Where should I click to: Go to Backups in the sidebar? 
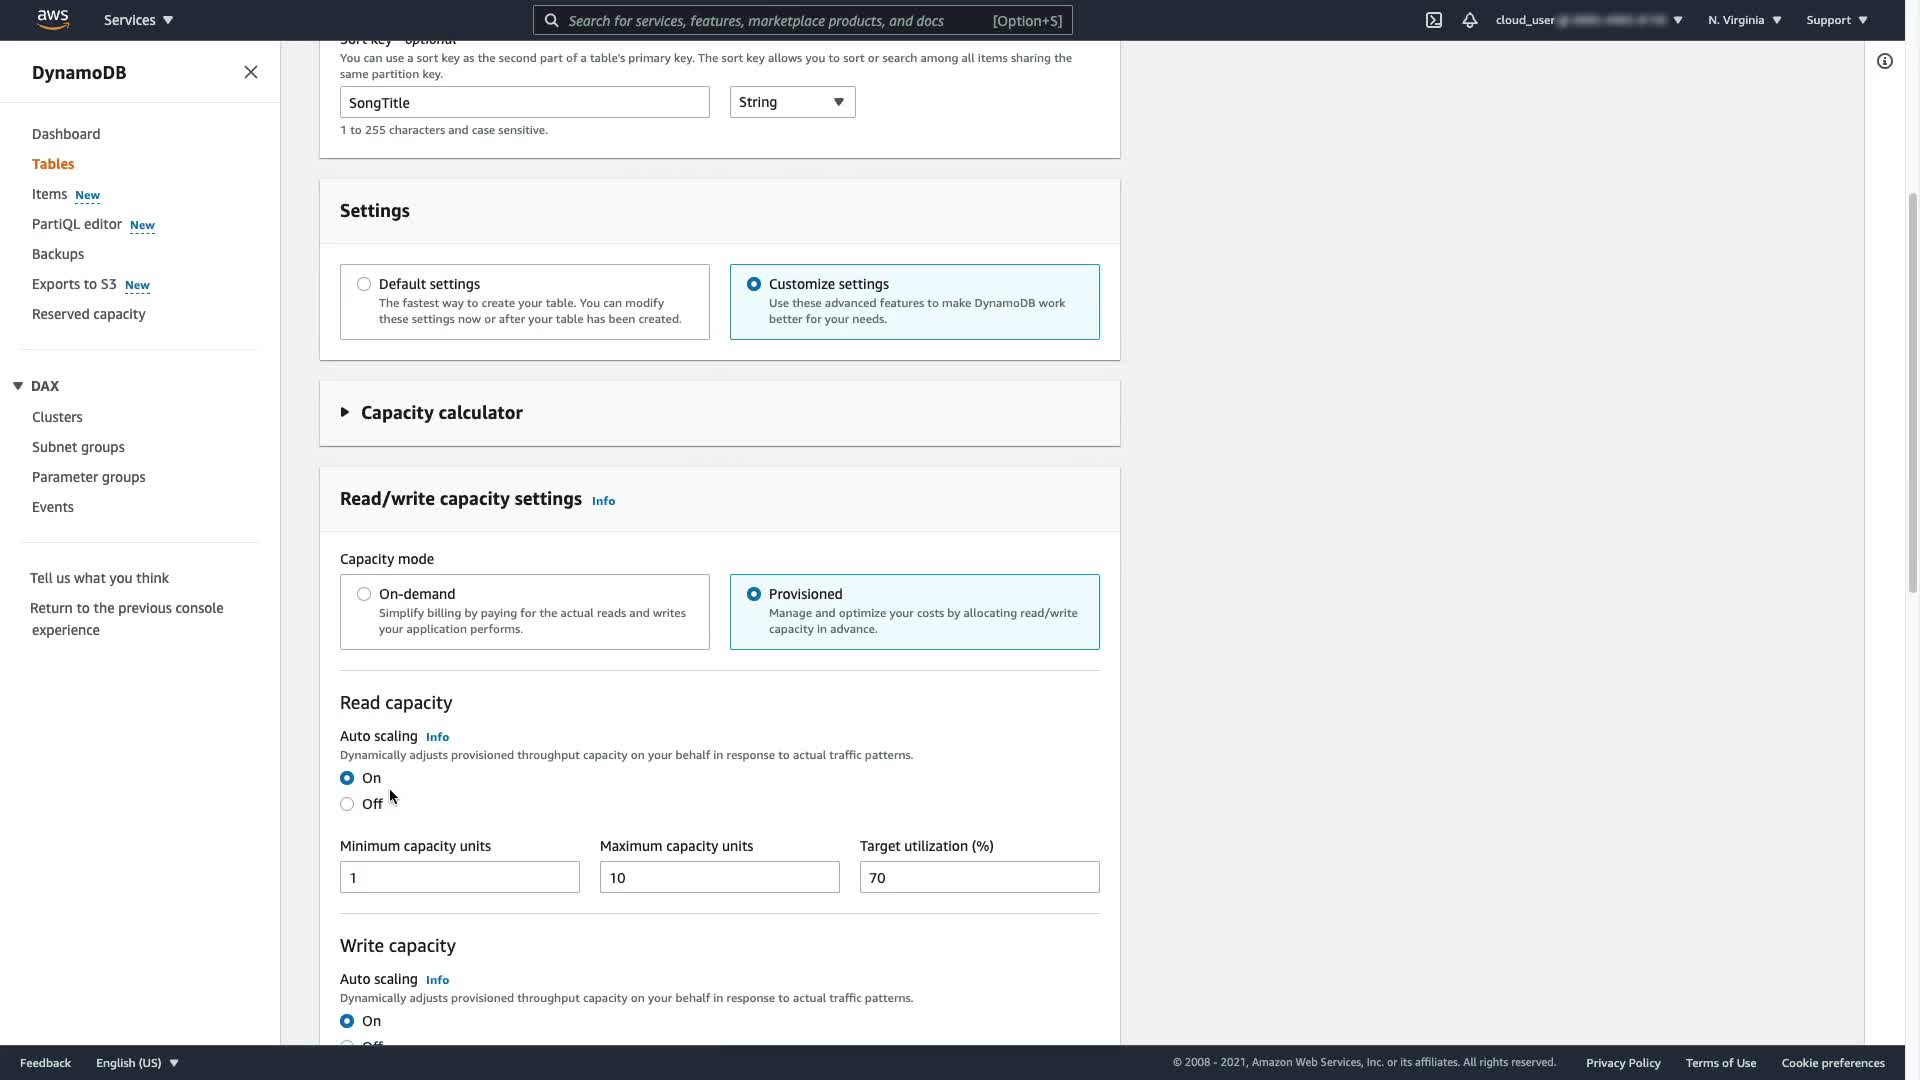tap(58, 254)
